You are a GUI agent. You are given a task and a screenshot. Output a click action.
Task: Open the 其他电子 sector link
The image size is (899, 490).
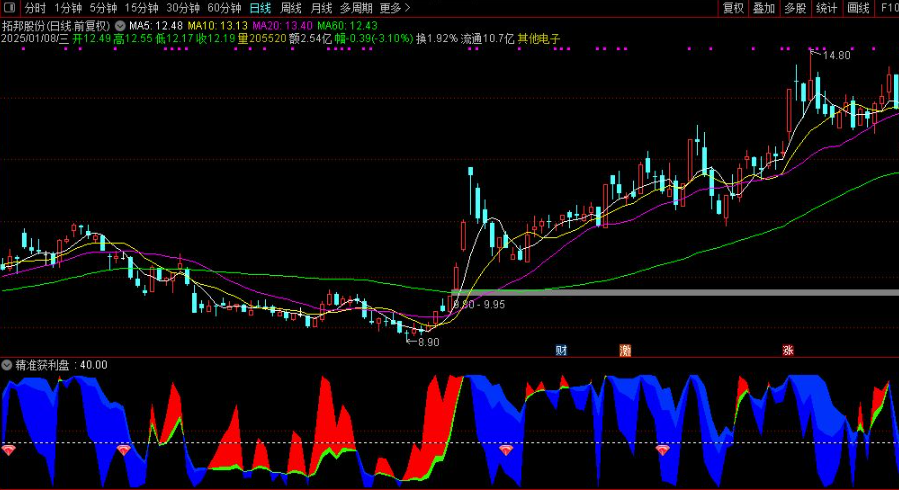coord(539,38)
